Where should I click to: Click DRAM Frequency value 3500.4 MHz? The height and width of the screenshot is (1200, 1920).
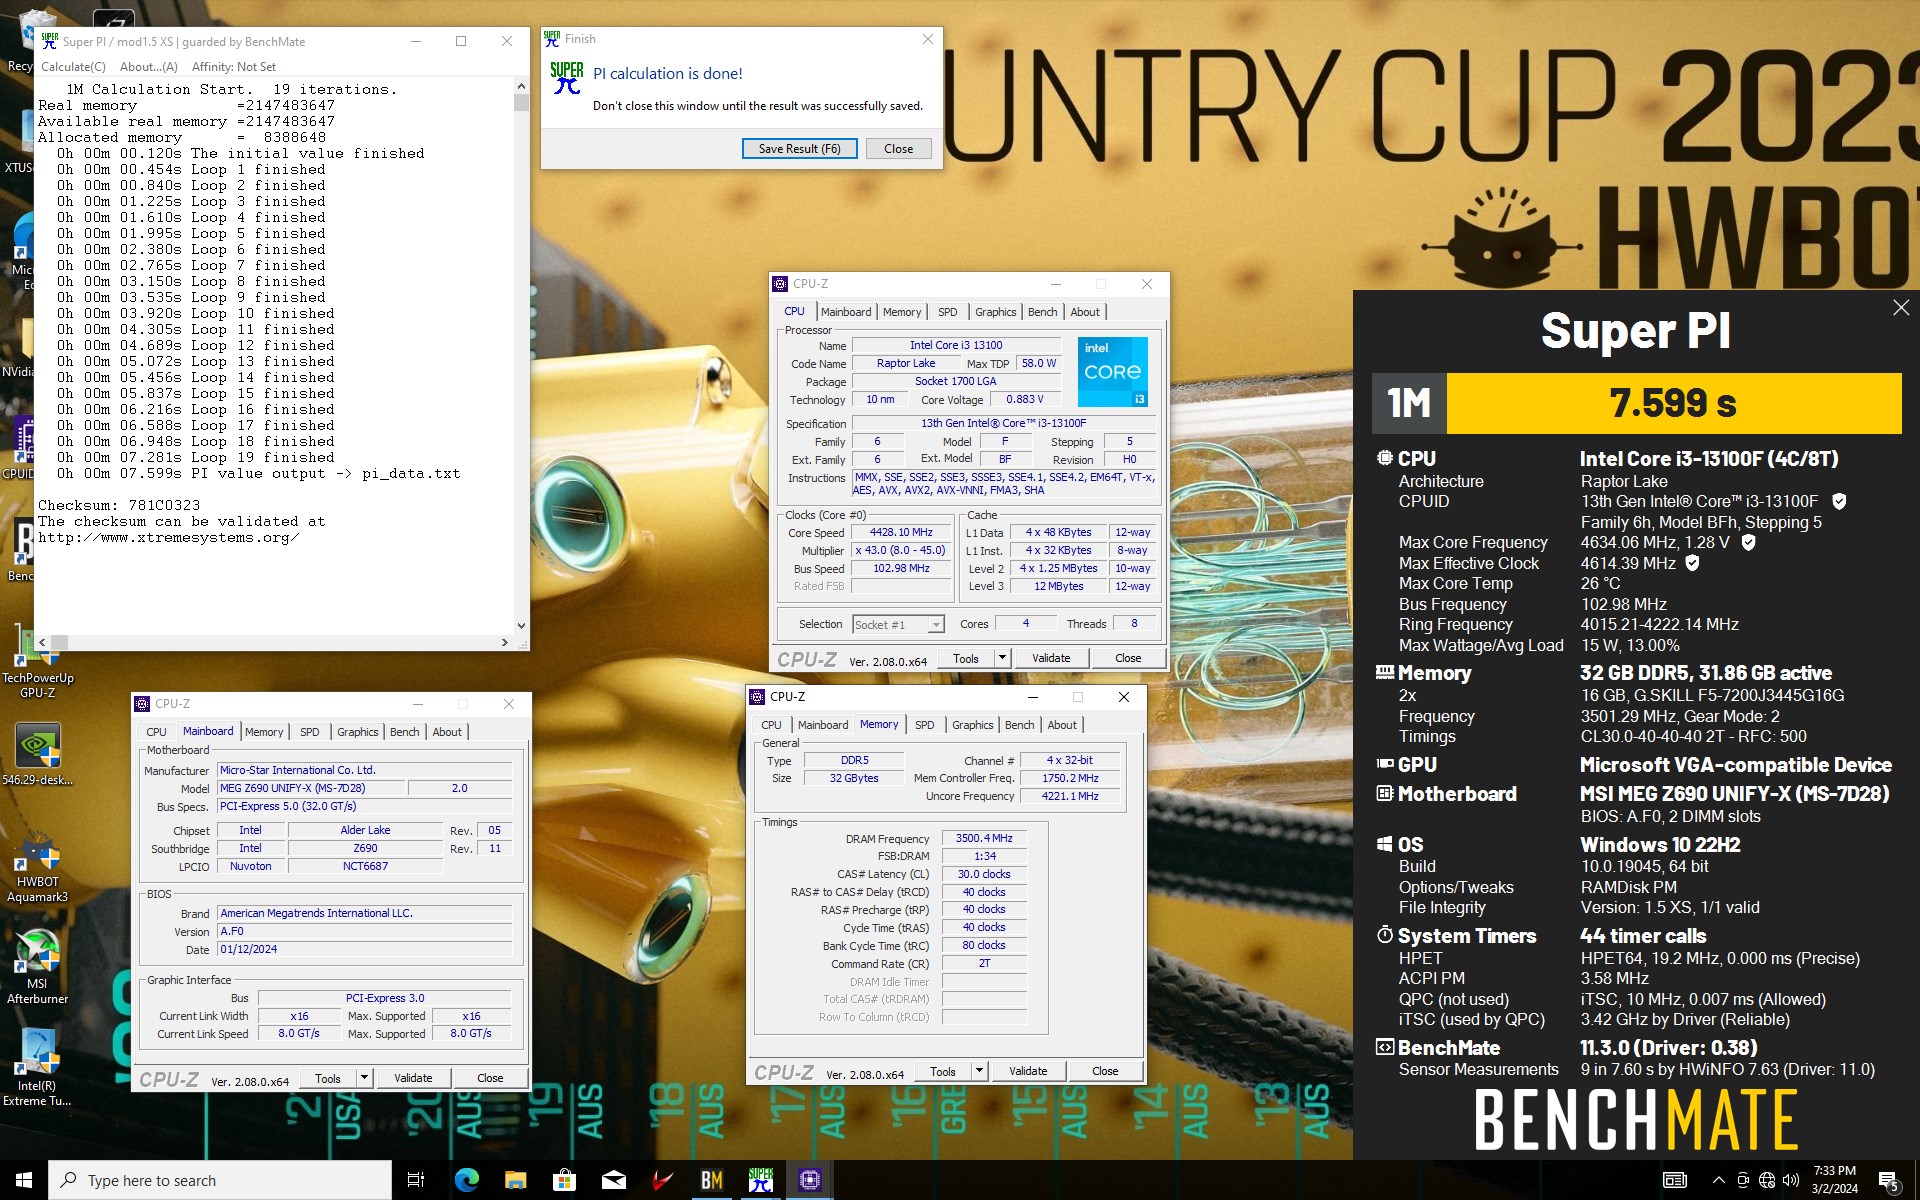[x=984, y=839]
